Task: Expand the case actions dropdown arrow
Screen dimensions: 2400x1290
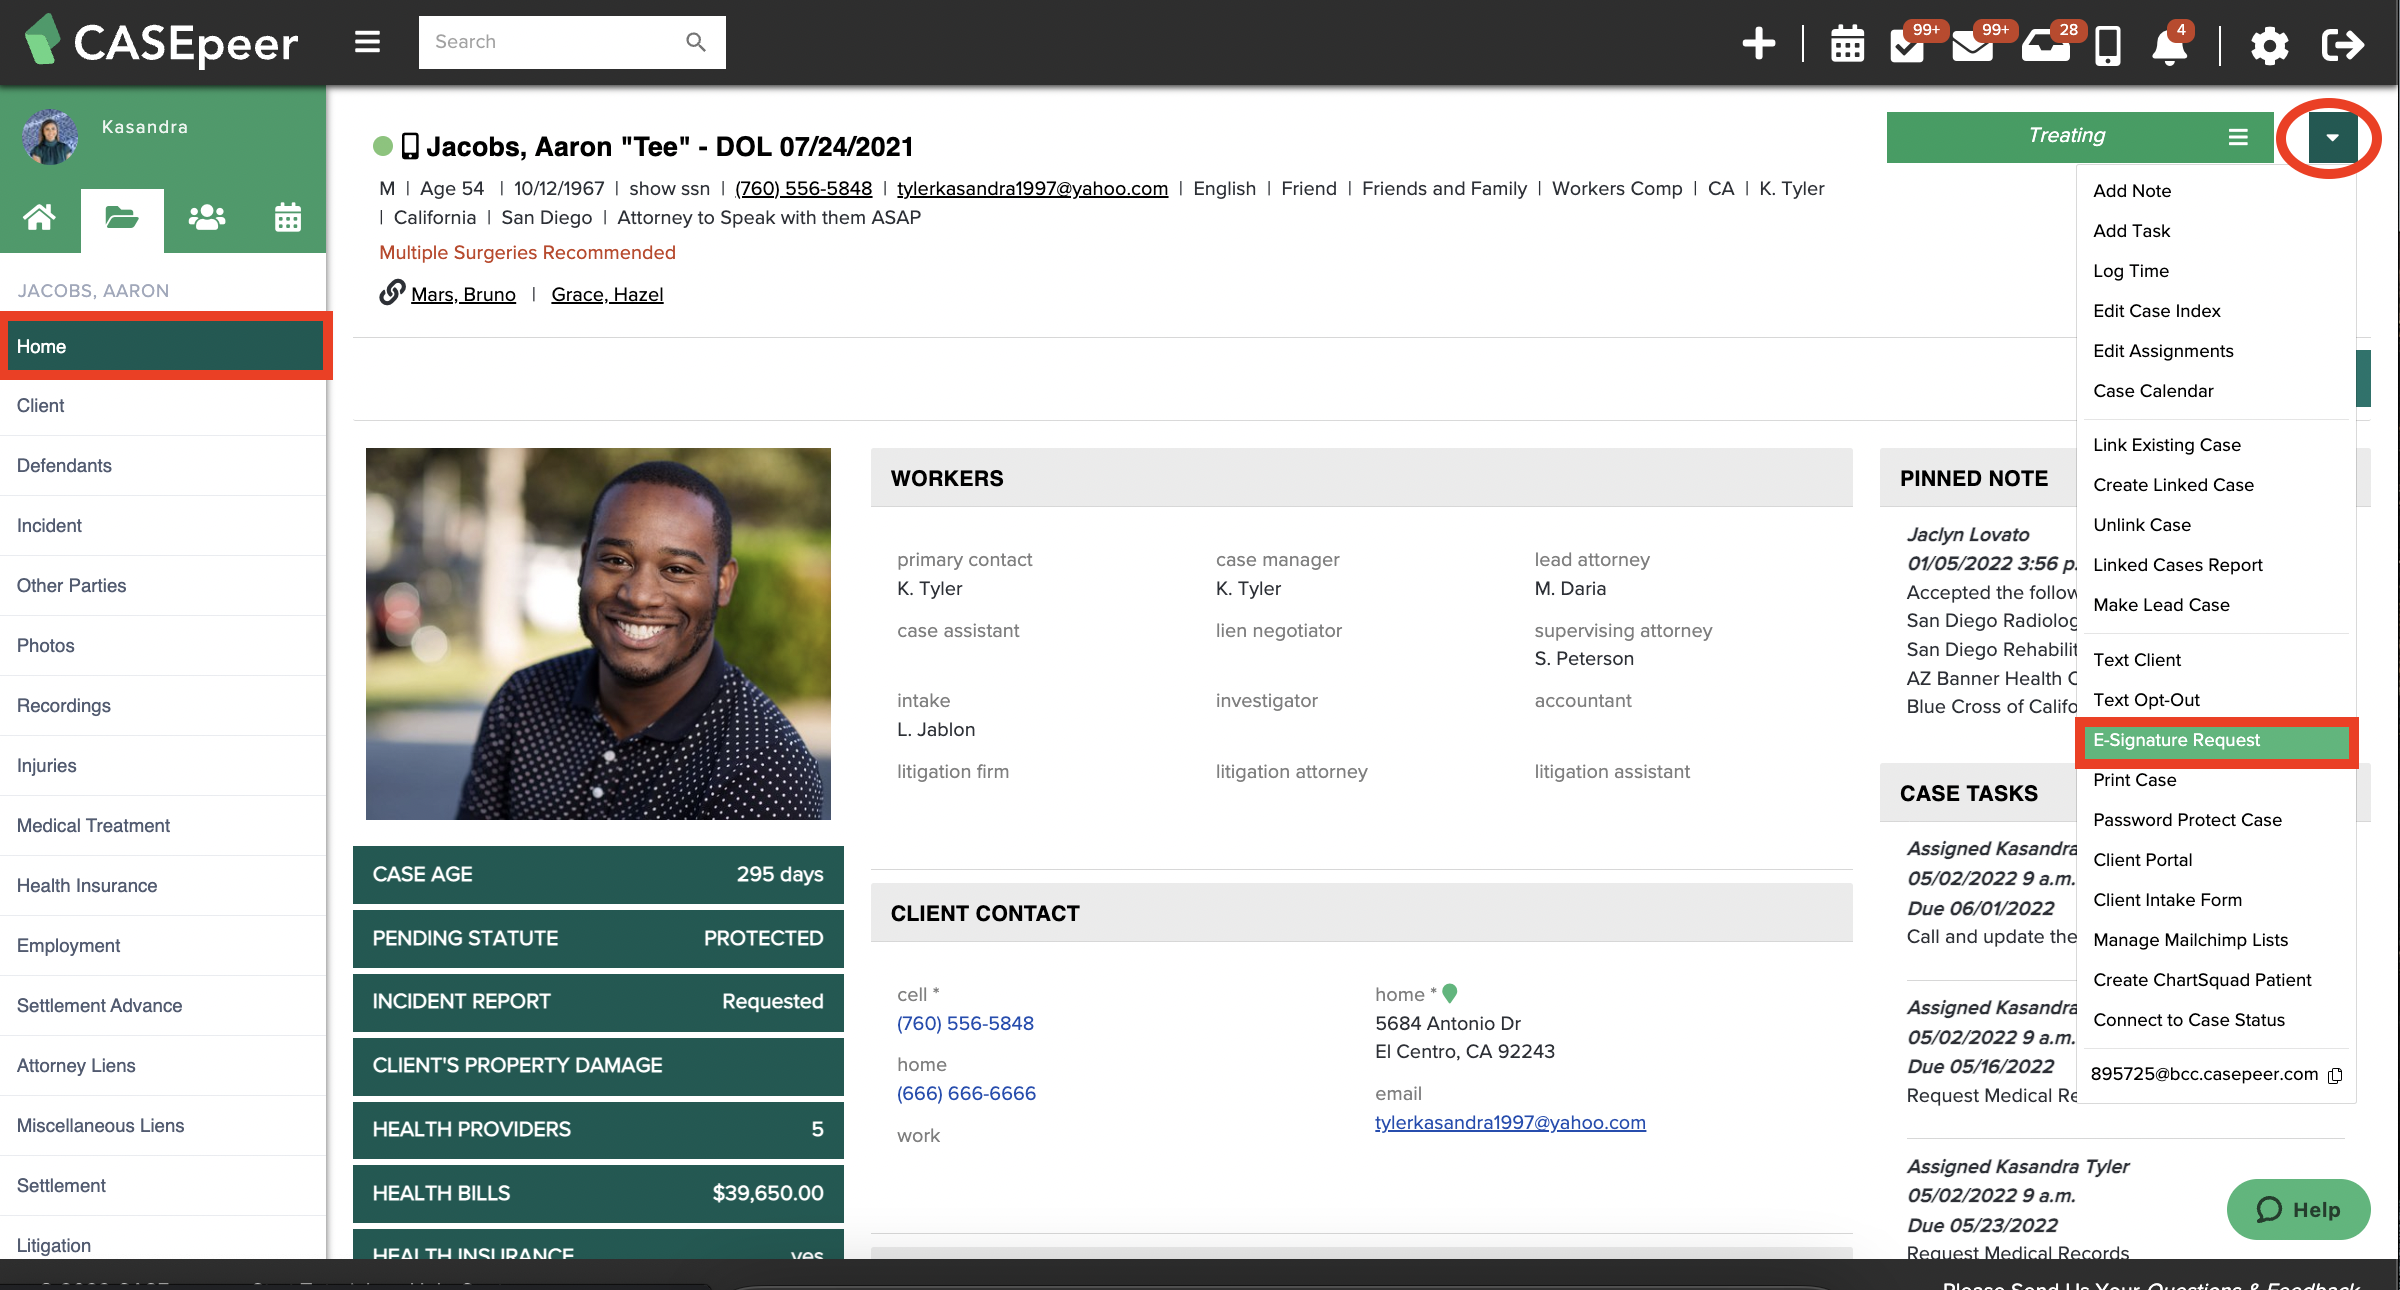Action: click(x=2331, y=138)
